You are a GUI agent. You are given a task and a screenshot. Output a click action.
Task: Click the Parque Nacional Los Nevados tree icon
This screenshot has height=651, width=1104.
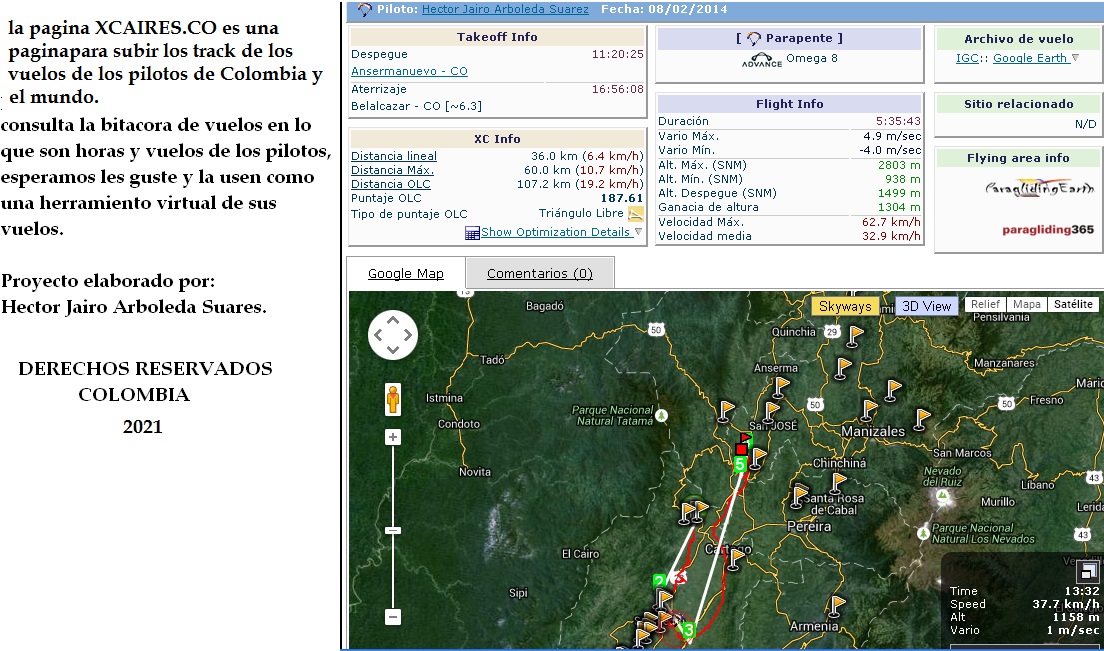point(923,533)
